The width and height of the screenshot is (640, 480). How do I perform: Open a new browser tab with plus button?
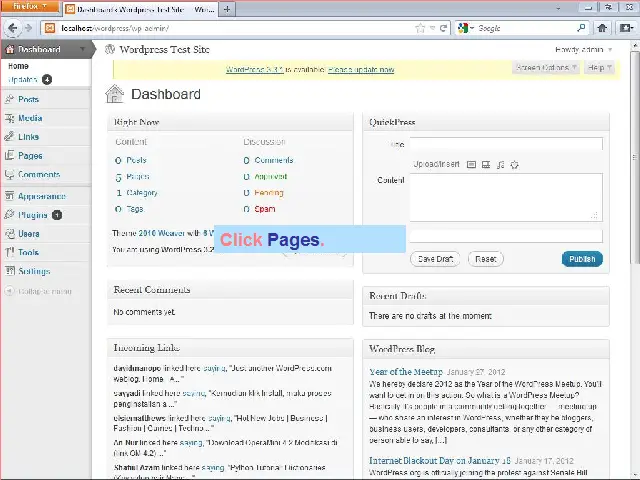pyautogui.click(x=227, y=9)
